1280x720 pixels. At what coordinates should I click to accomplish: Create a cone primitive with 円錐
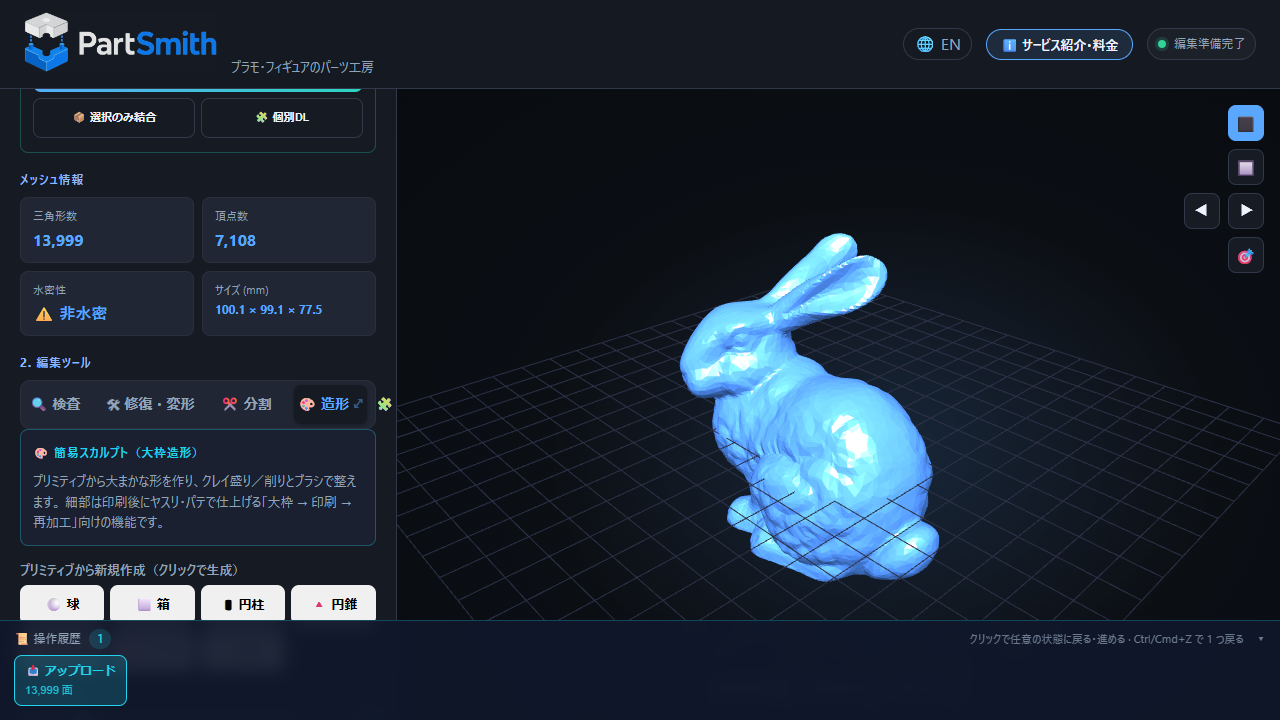pos(334,604)
